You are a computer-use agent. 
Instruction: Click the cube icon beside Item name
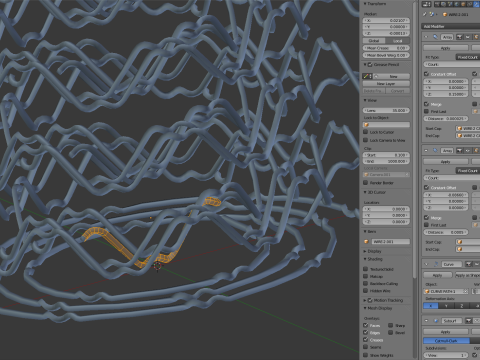click(x=366, y=241)
